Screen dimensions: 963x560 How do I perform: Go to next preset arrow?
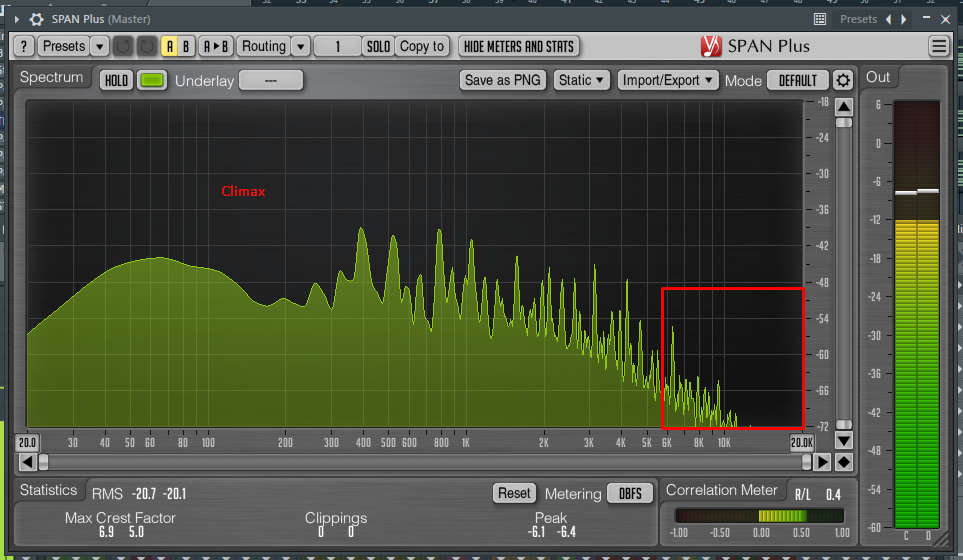(903, 19)
